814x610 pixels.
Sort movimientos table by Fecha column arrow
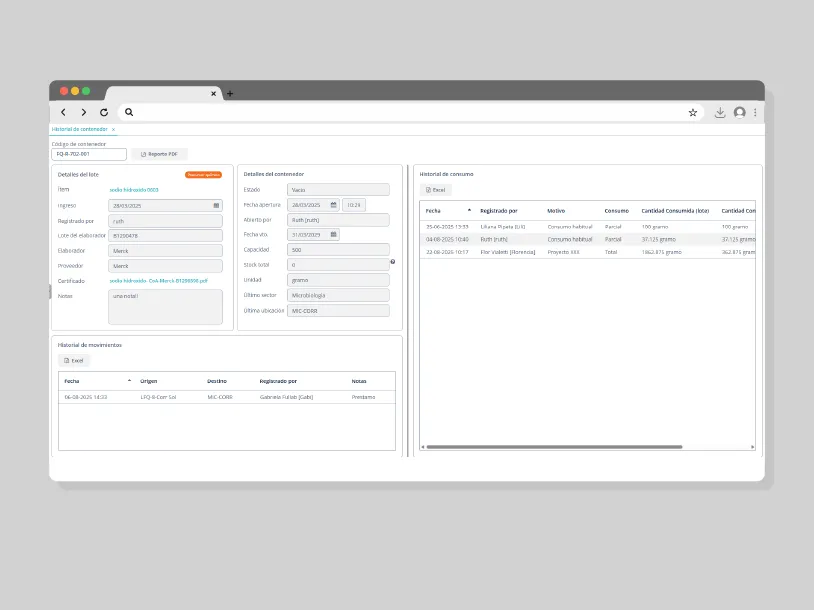(129, 381)
